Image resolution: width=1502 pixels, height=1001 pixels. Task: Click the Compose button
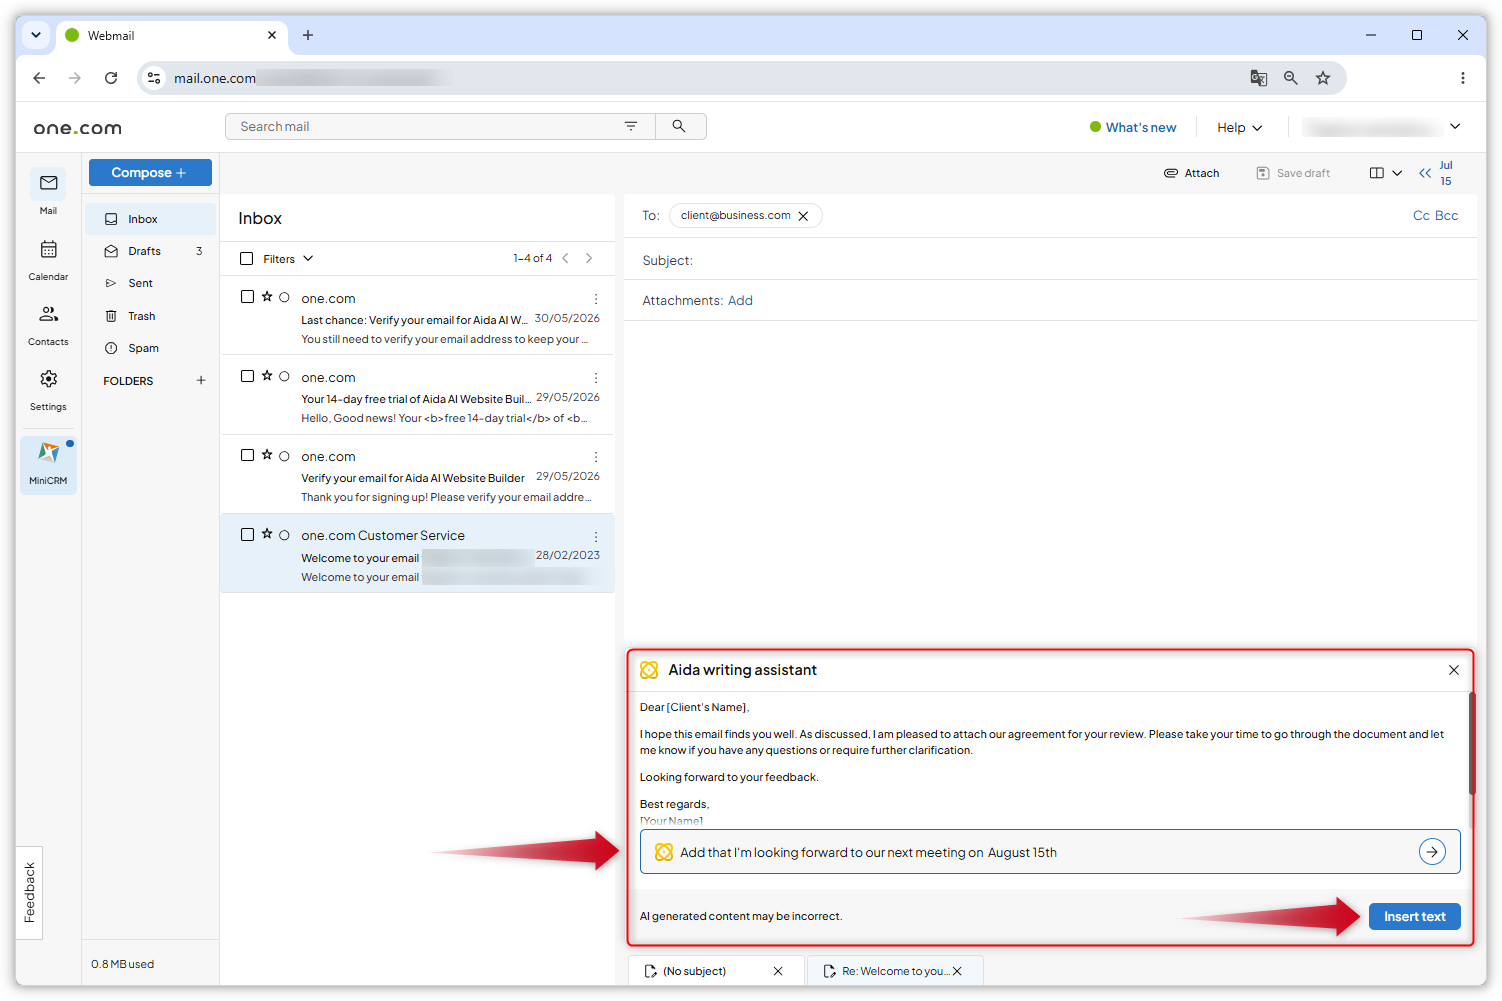point(150,173)
